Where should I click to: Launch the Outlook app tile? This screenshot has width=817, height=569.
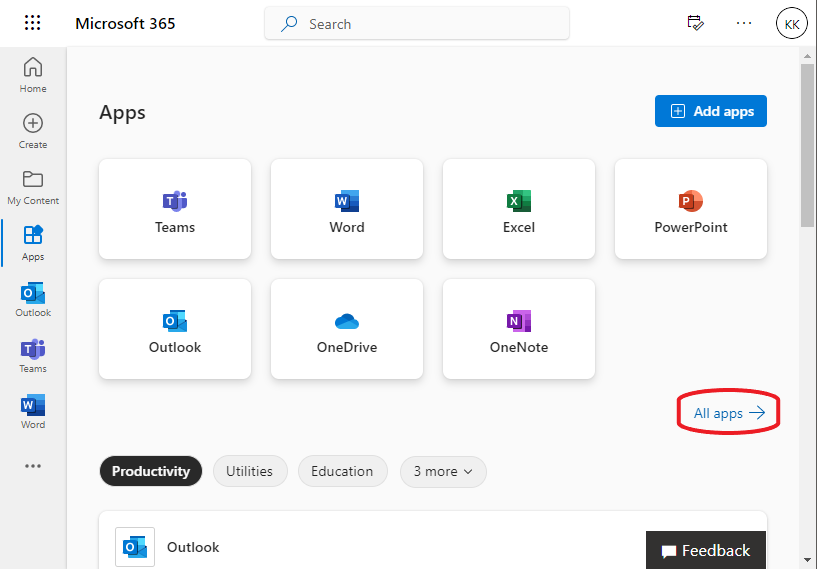[175, 329]
